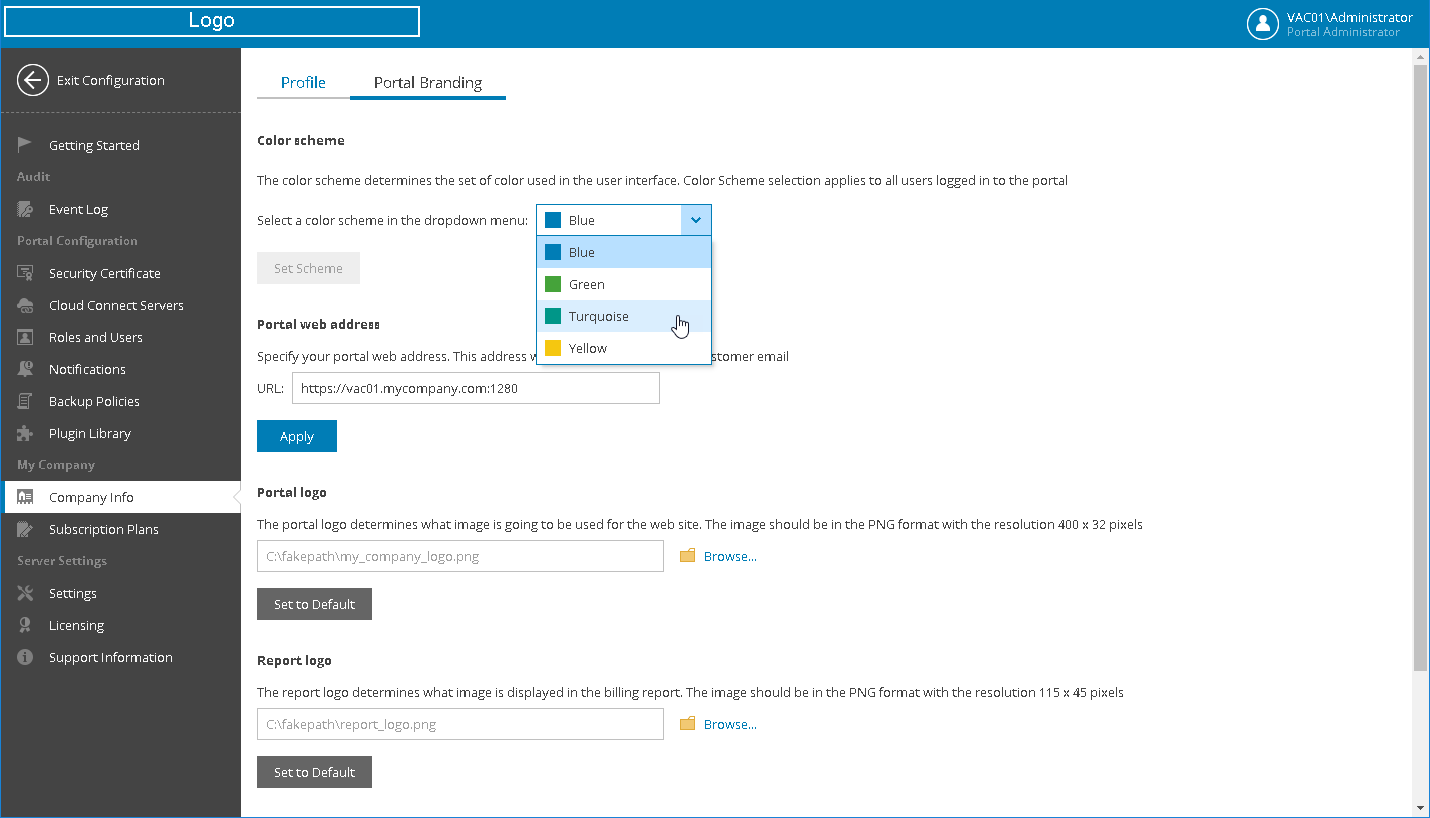
Task: Click the Color scheme heading text
Action: click(x=301, y=140)
